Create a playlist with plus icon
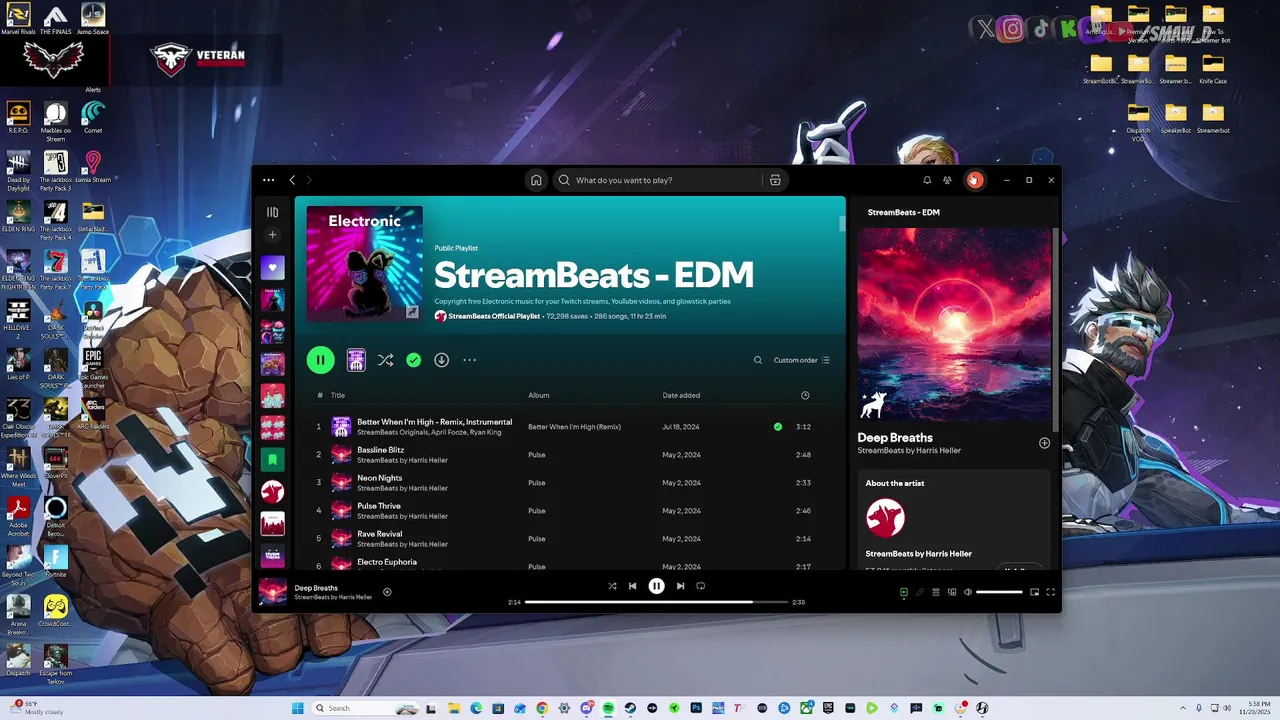The image size is (1280, 720). [272, 235]
